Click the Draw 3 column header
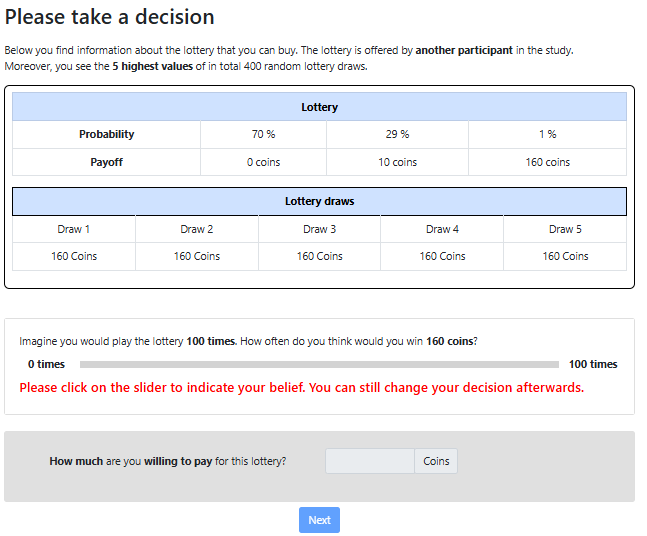 coord(319,229)
